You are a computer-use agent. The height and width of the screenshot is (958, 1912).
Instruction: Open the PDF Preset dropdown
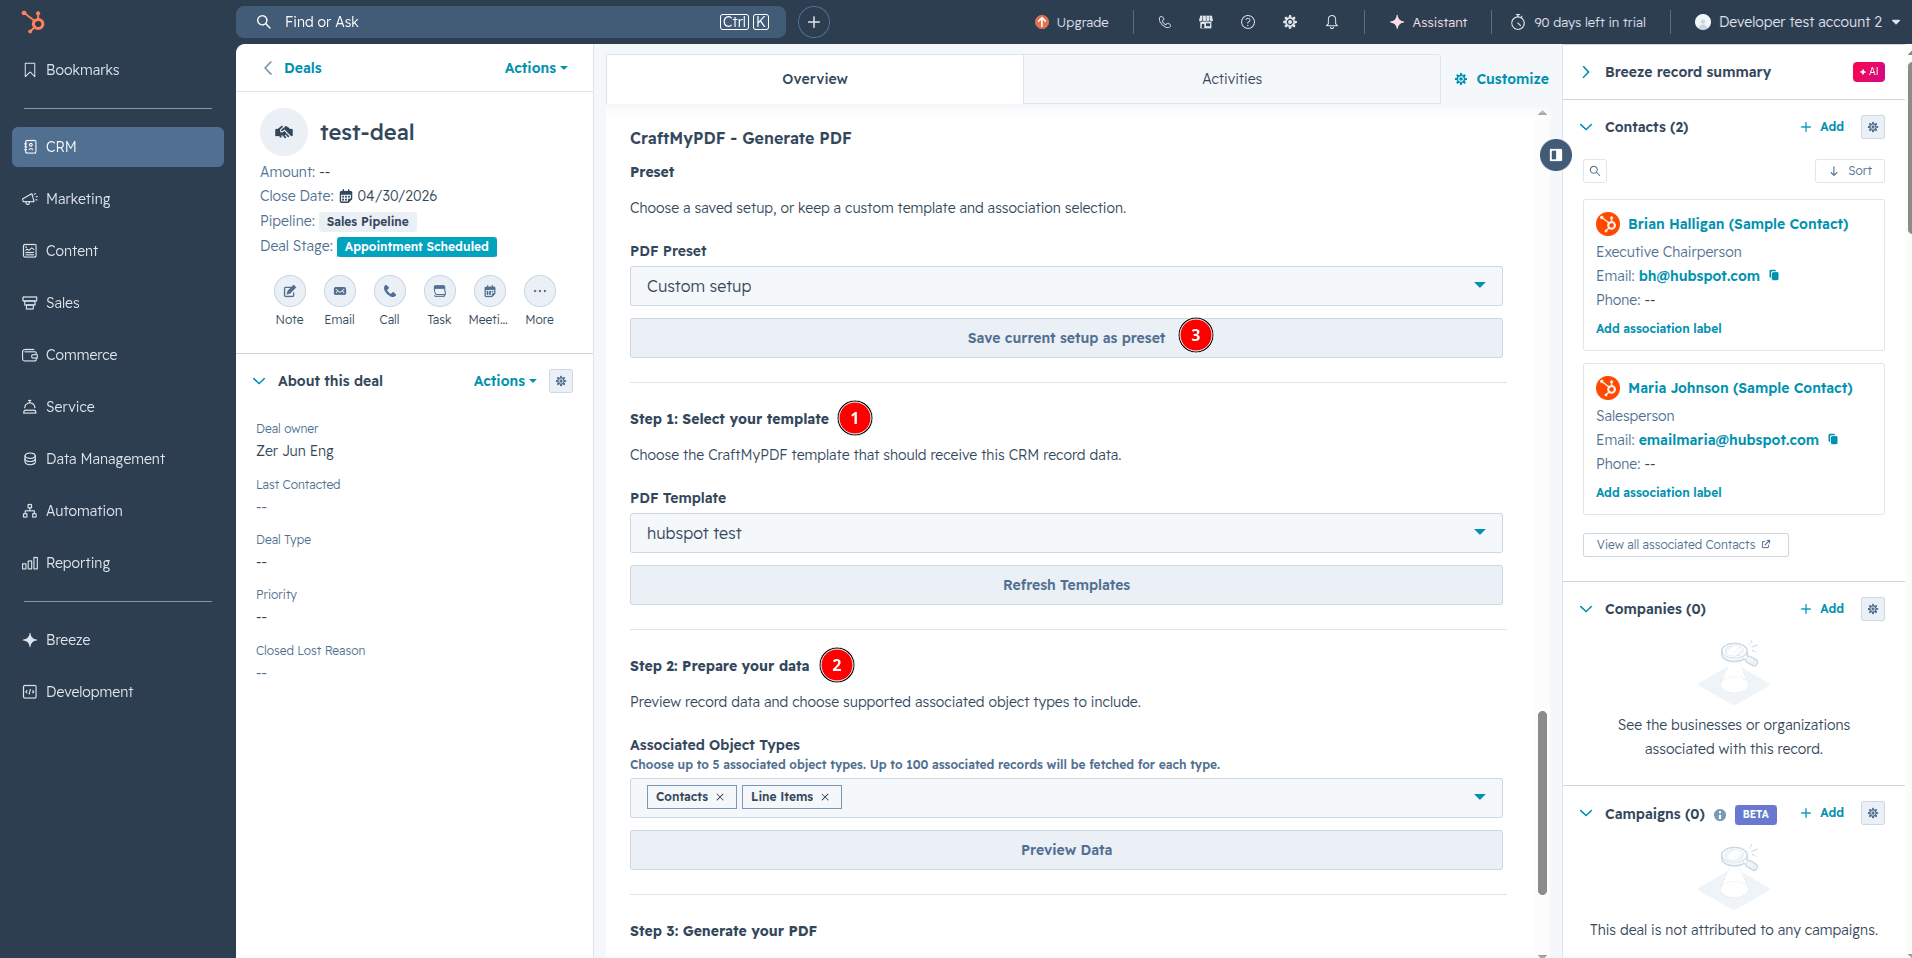tap(1066, 286)
